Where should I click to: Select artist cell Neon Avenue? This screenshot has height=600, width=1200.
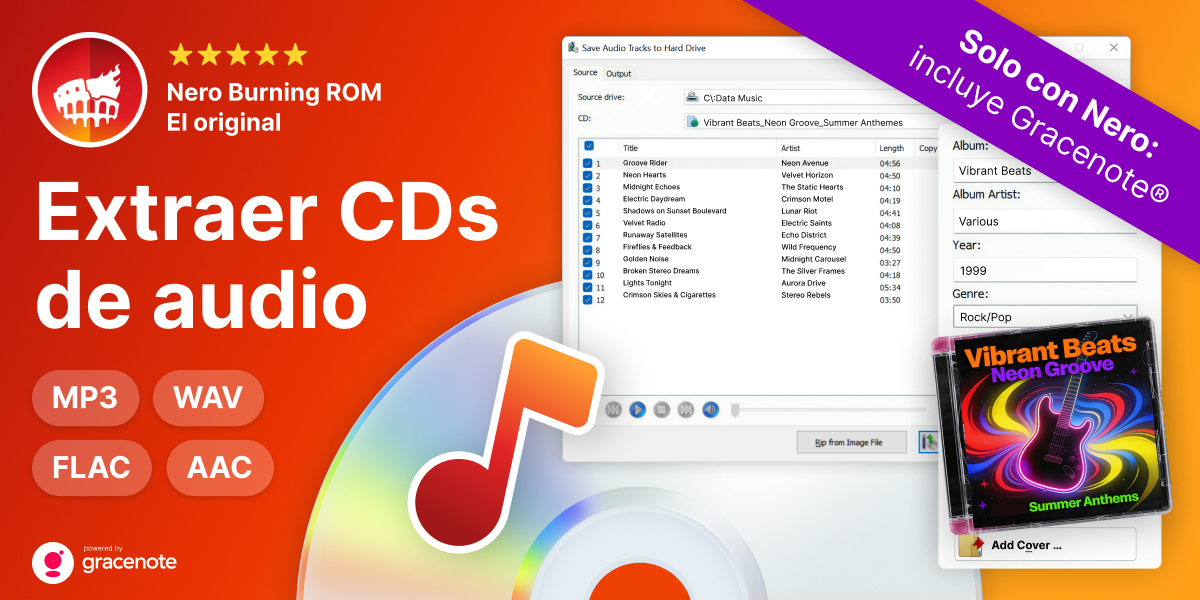pos(805,163)
